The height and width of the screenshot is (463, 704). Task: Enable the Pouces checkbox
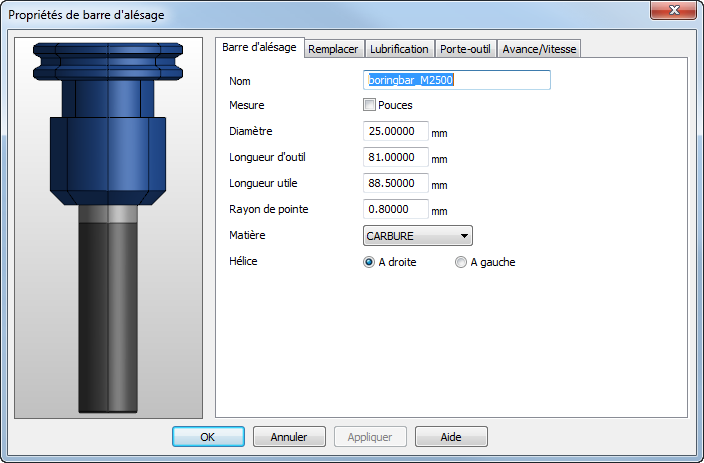[369, 105]
